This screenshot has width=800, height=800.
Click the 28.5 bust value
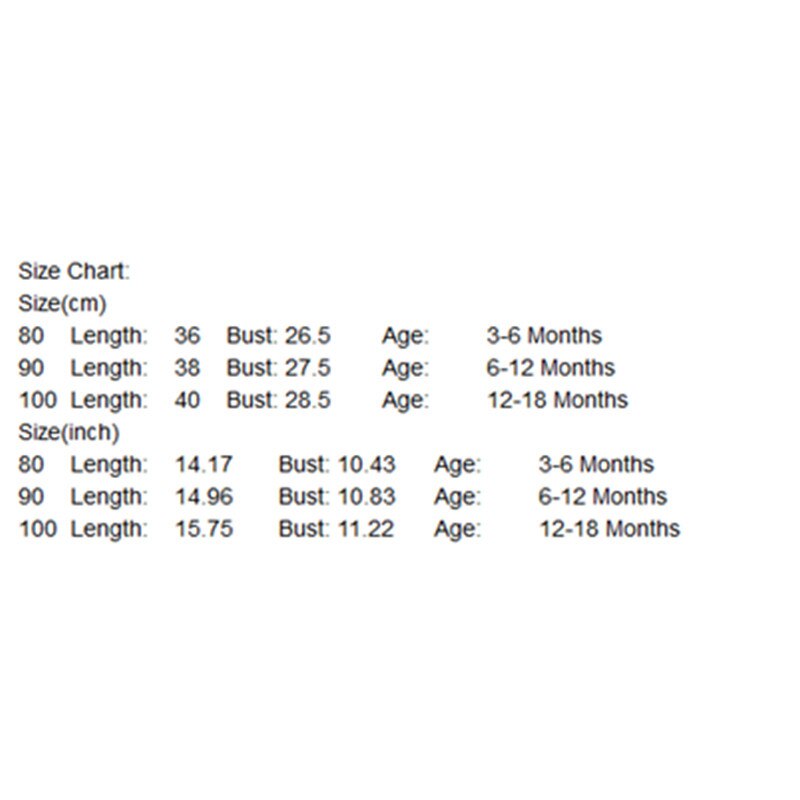pos(308,400)
